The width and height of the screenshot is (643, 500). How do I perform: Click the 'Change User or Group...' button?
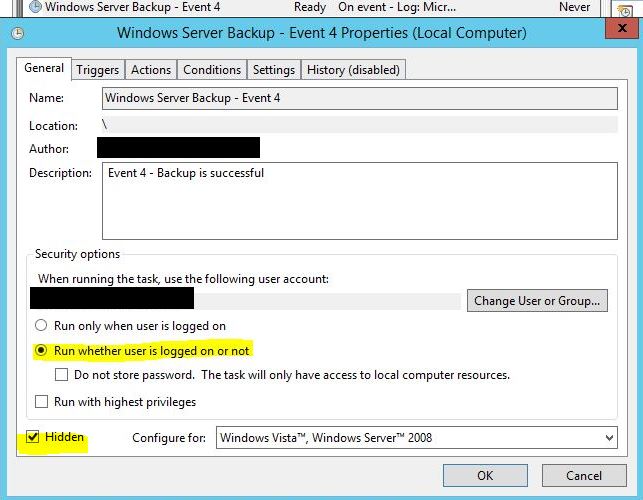[537, 300]
